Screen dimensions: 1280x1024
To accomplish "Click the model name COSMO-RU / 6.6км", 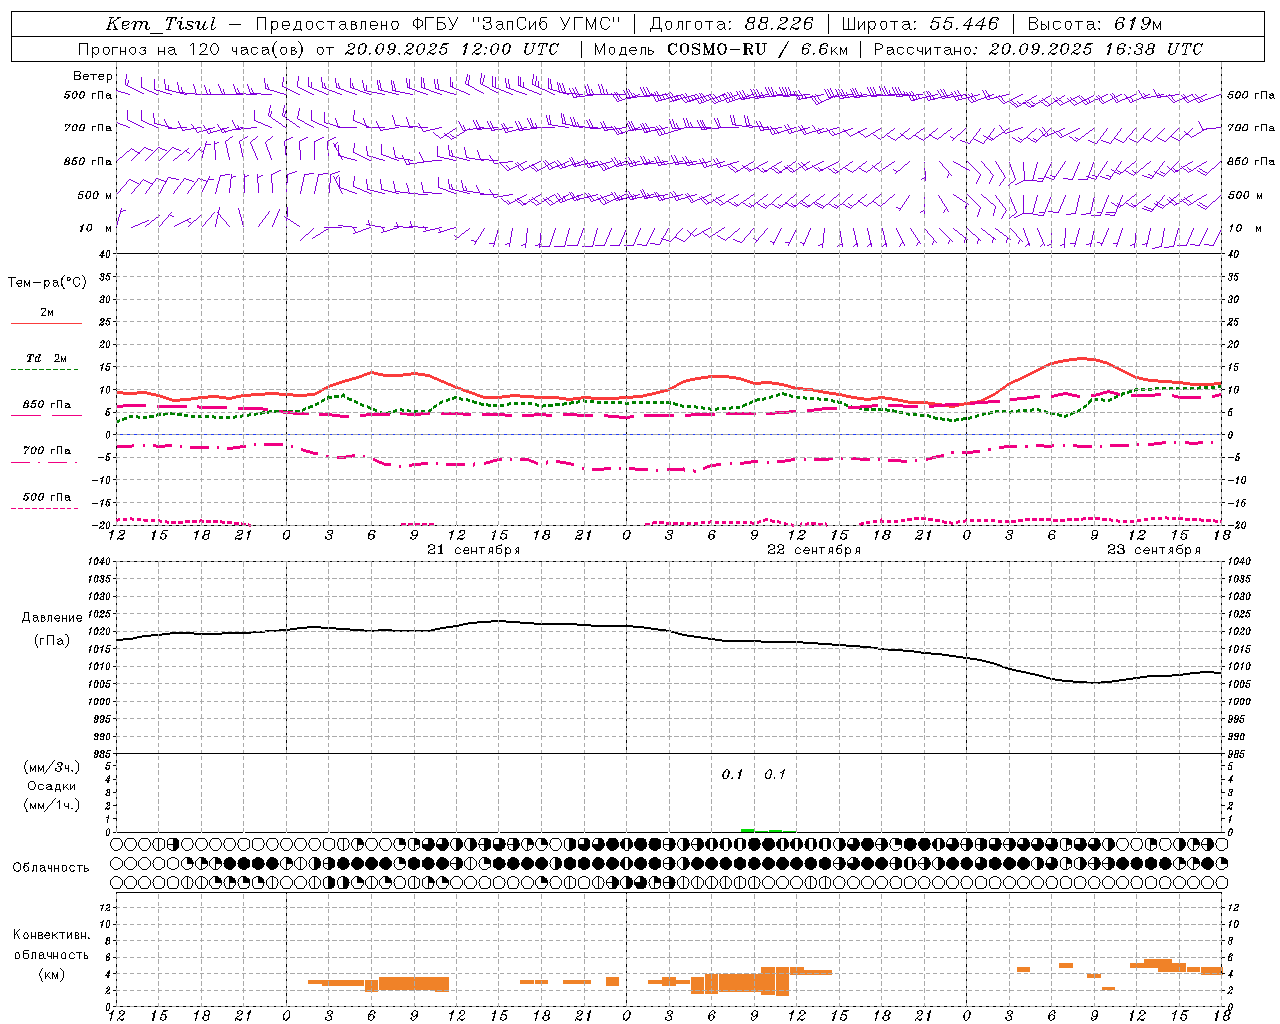I will (758, 49).
